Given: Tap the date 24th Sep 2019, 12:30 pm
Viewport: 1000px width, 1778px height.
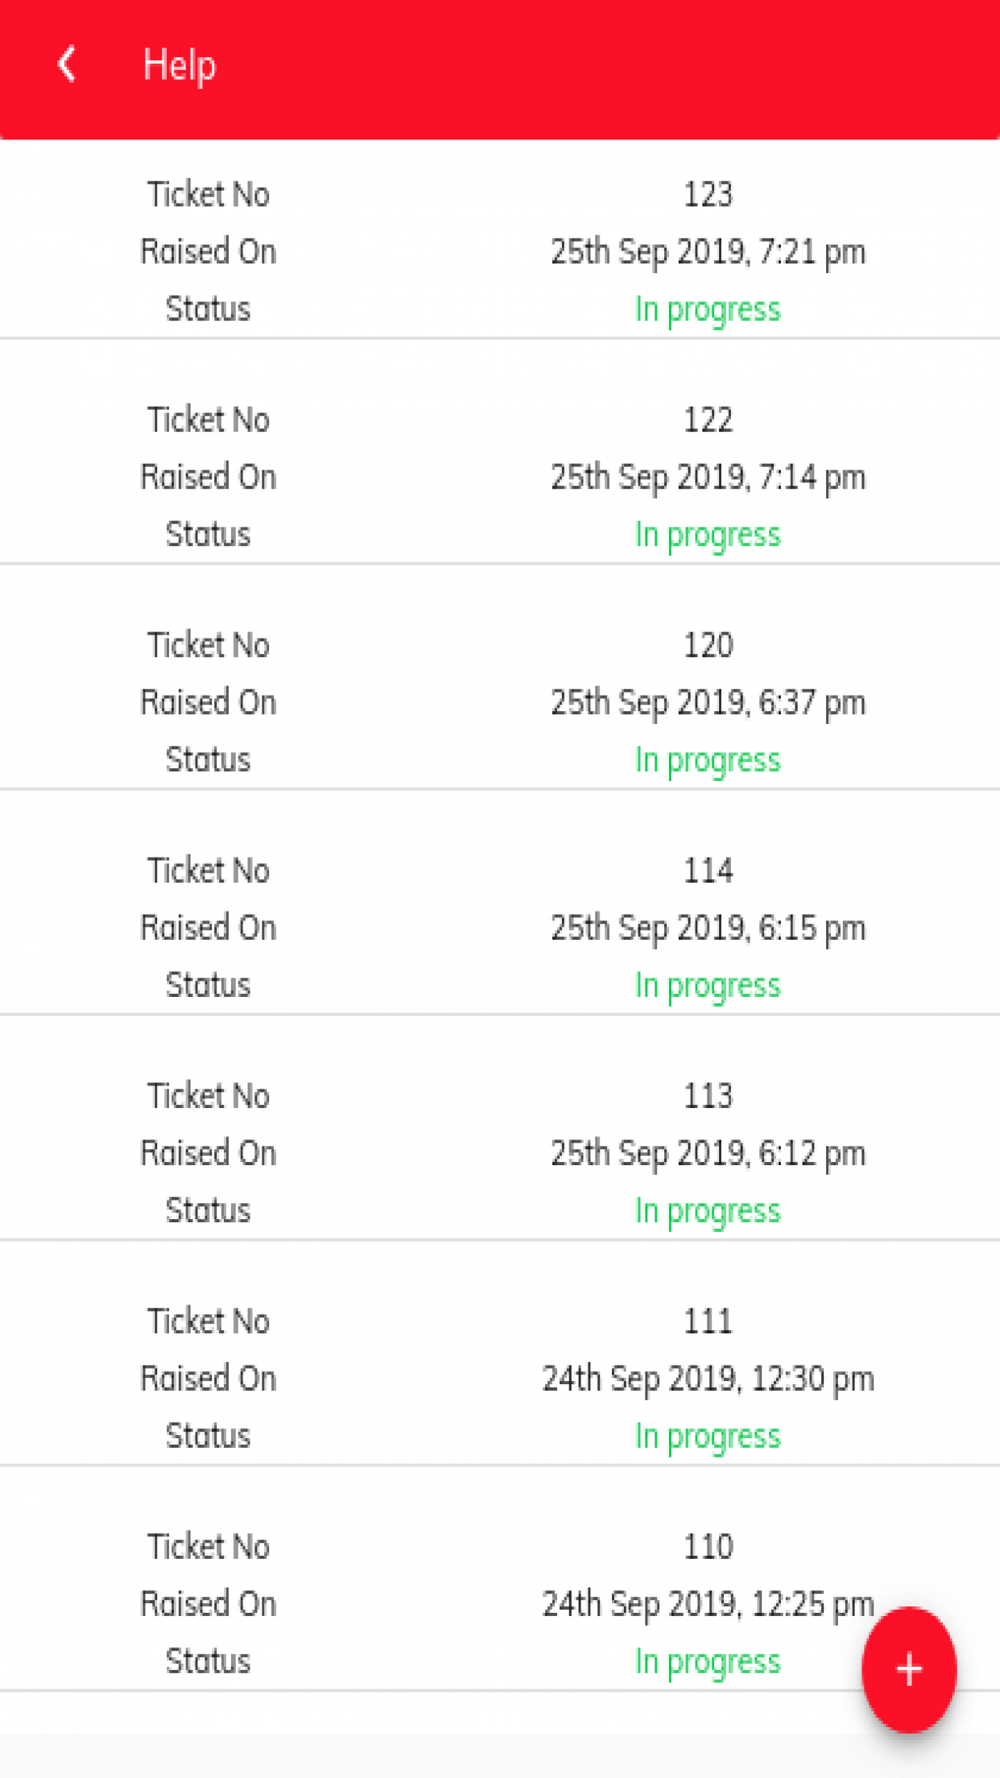Looking at the screenshot, I should coord(707,1379).
